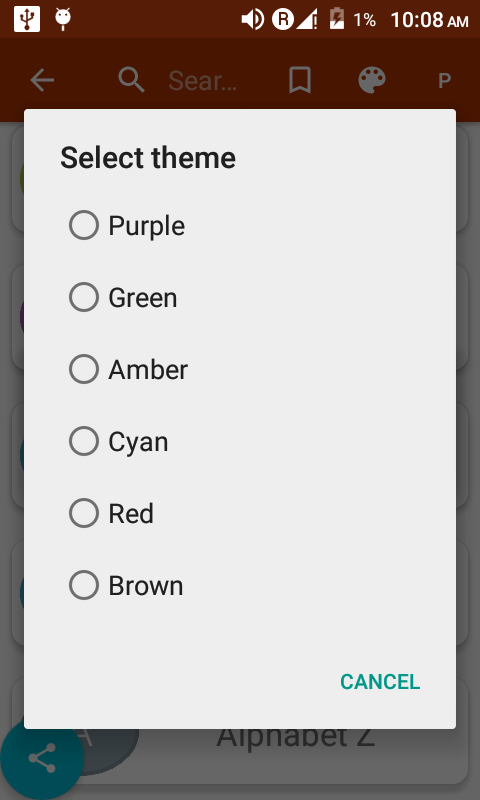Tap the volume speaker status icon
This screenshot has width=480, height=800.
[x=252, y=20]
